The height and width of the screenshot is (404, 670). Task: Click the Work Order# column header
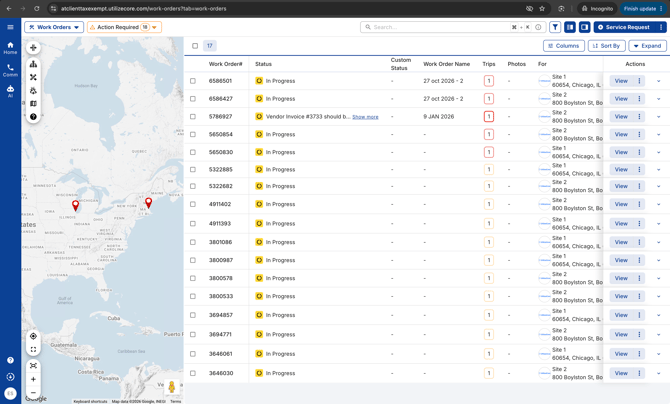225,64
